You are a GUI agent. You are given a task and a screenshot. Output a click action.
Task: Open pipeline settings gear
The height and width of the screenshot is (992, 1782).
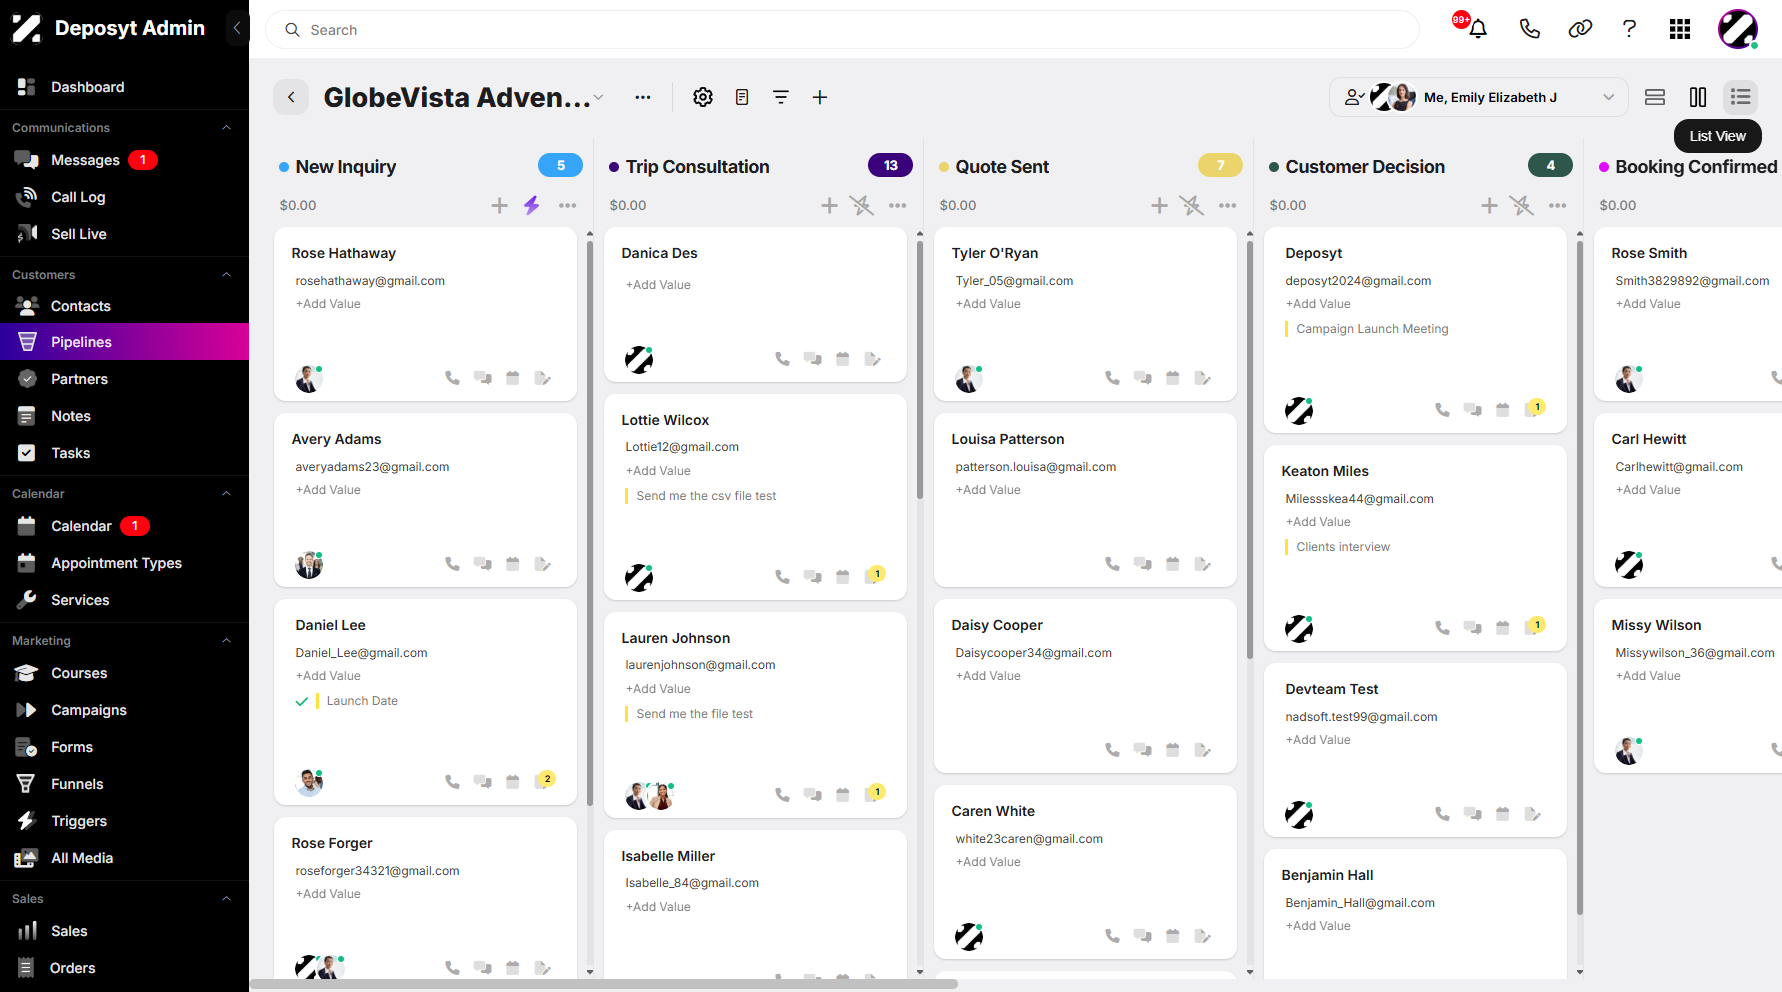pos(703,97)
